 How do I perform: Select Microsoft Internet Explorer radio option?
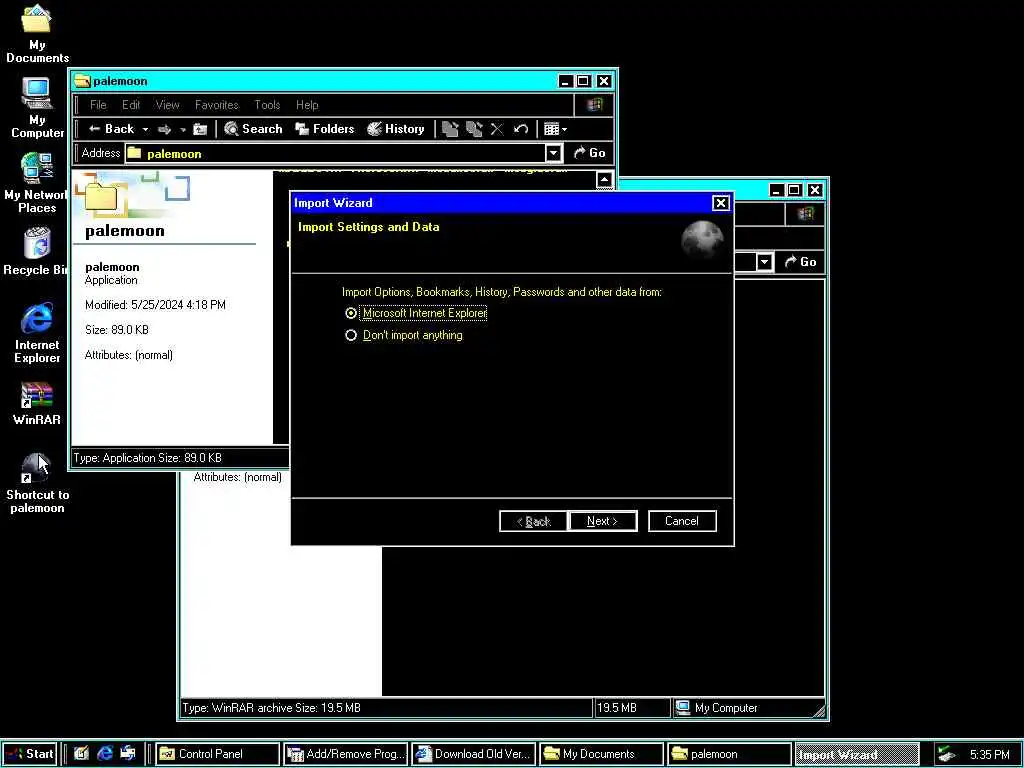click(415, 313)
